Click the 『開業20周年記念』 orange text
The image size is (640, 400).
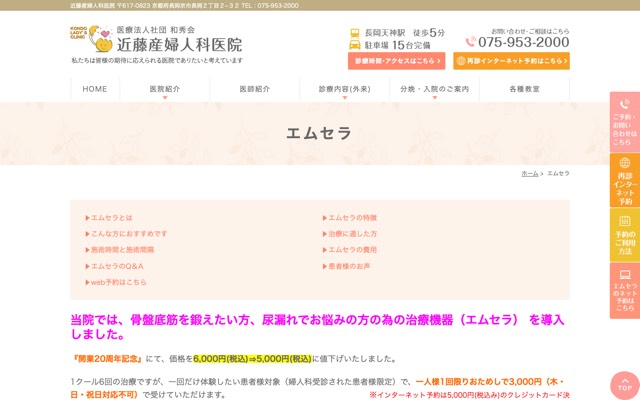tap(107, 359)
